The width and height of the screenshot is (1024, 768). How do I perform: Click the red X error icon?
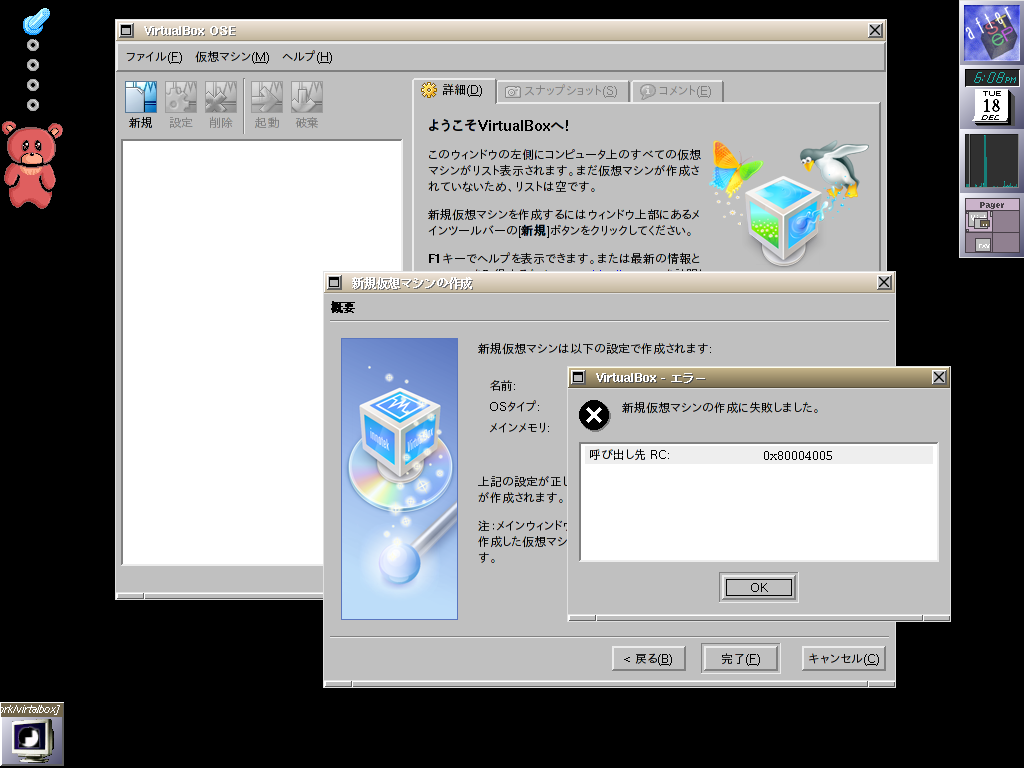pos(594,415)
